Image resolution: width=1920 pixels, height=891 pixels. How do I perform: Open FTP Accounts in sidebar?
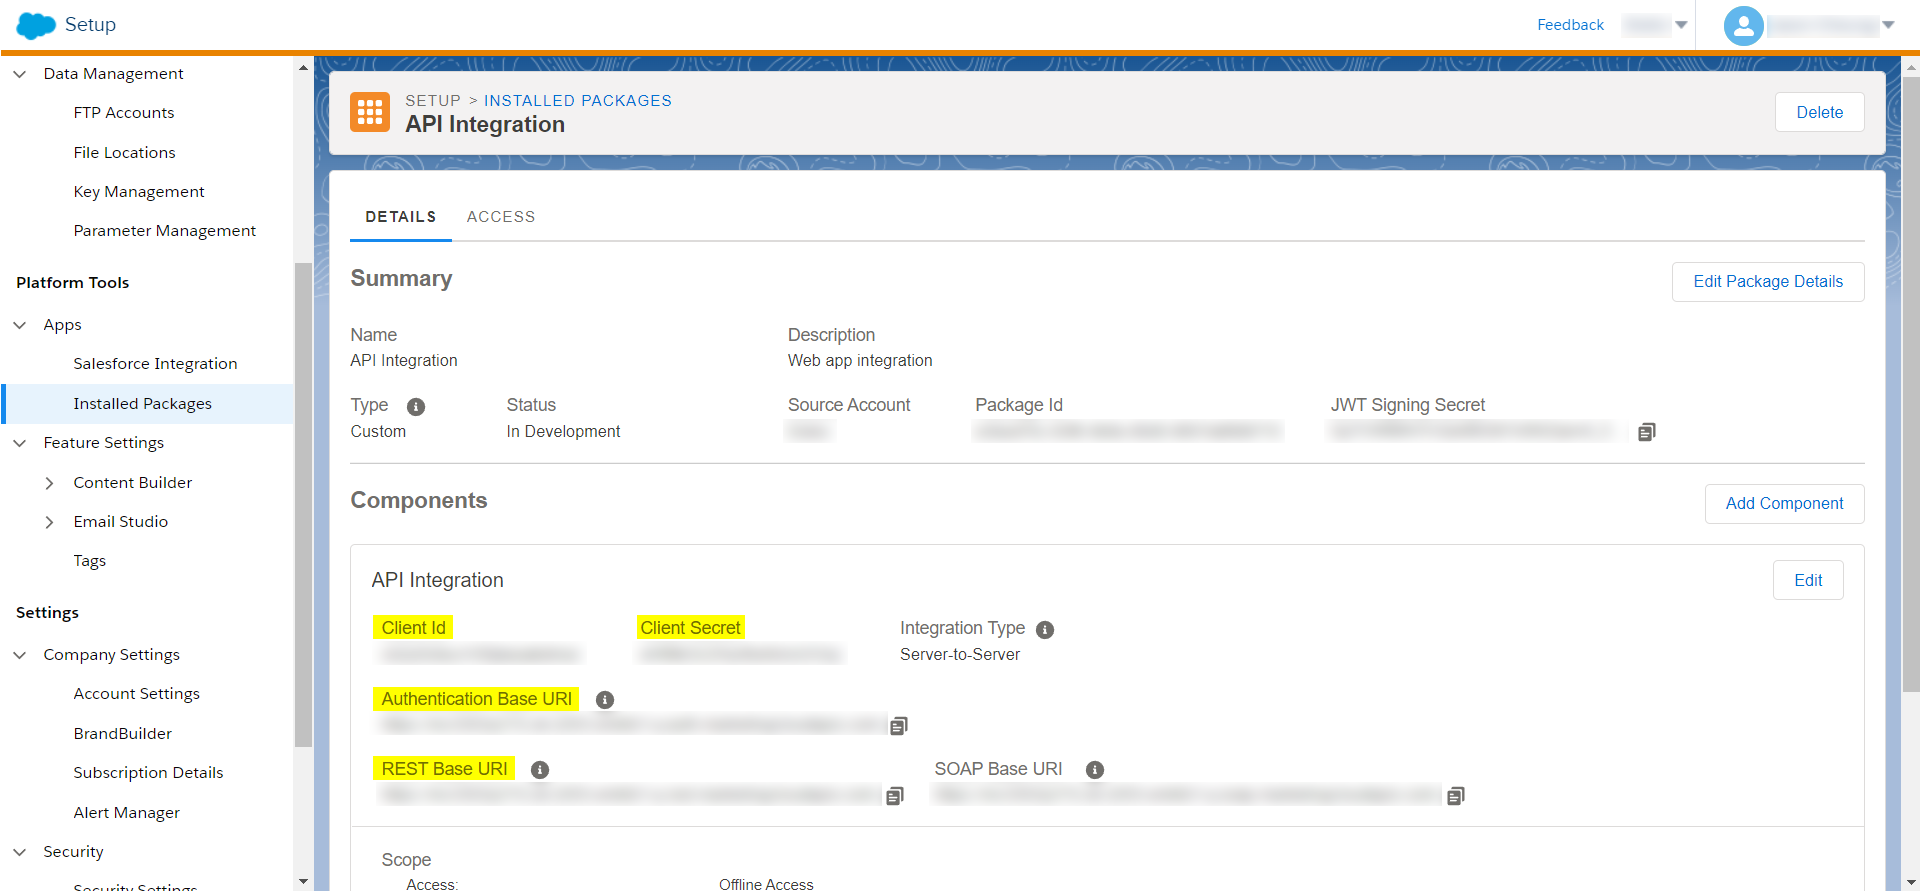click(x=124, y=113)
